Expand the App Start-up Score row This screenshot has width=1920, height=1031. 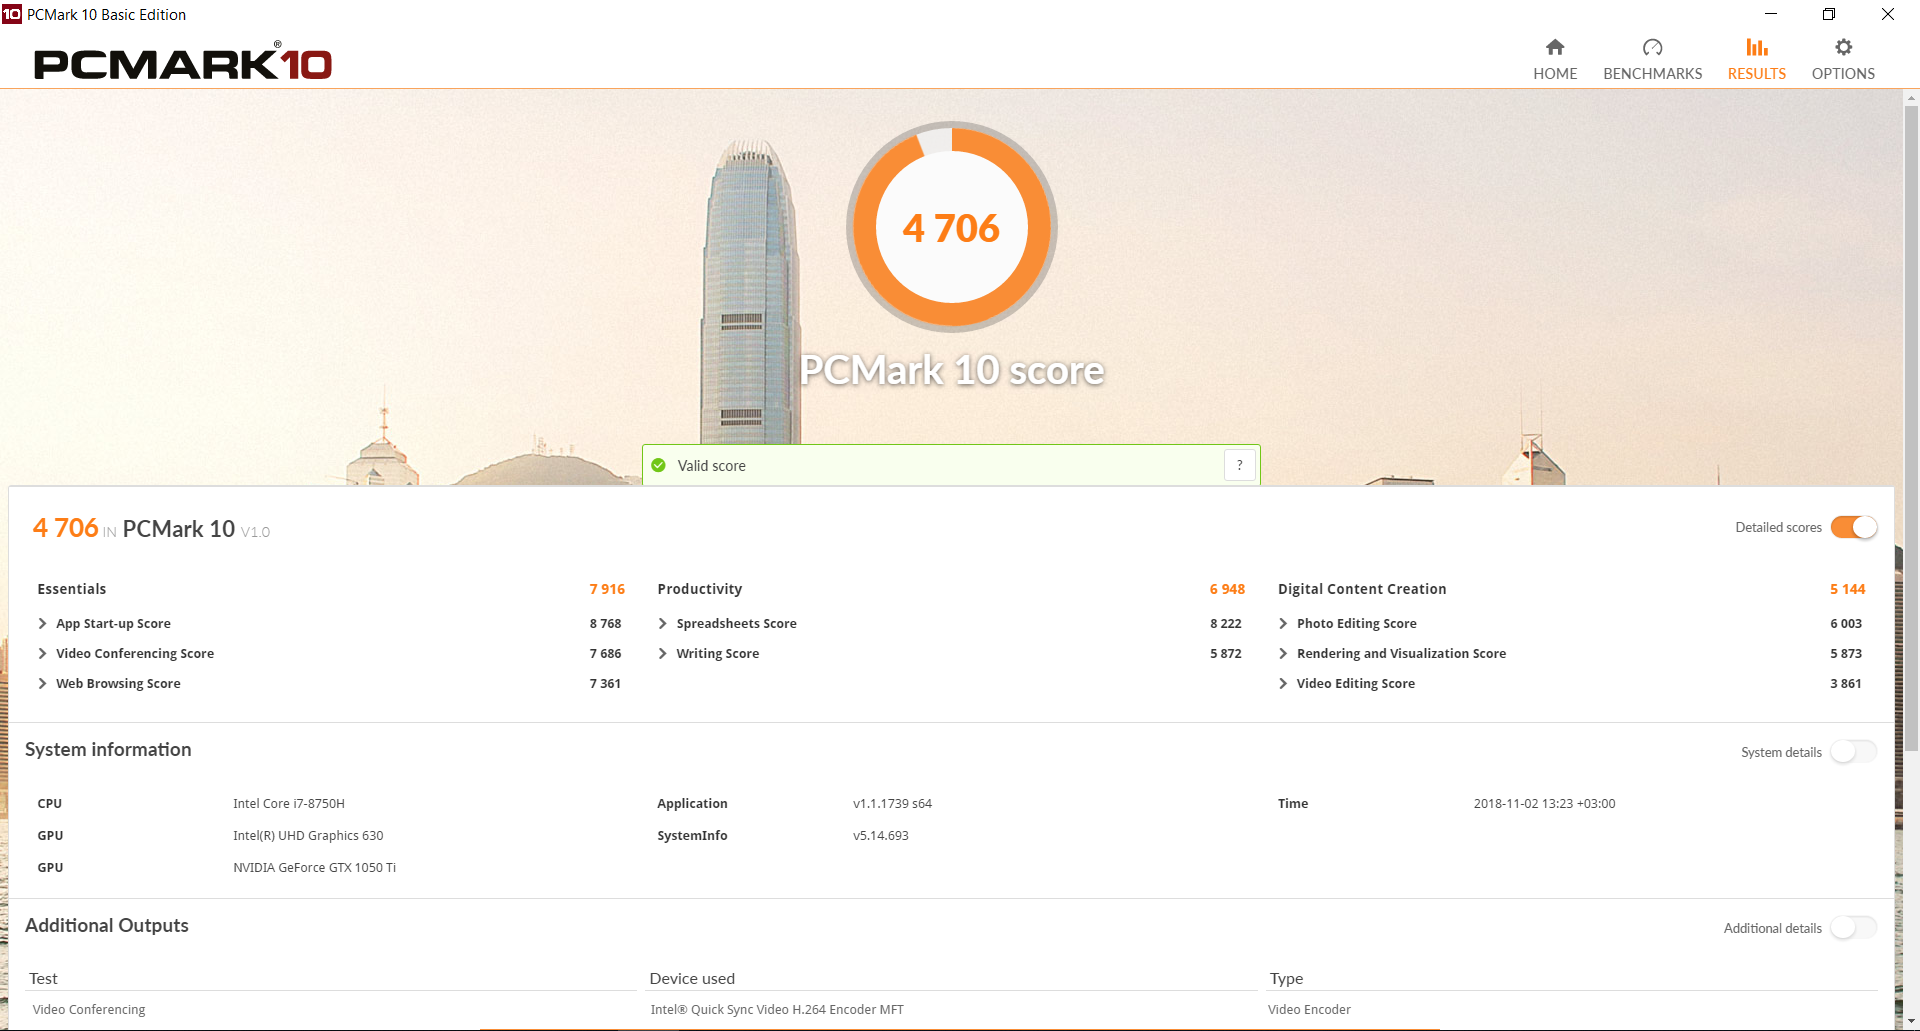click(329, 623)
